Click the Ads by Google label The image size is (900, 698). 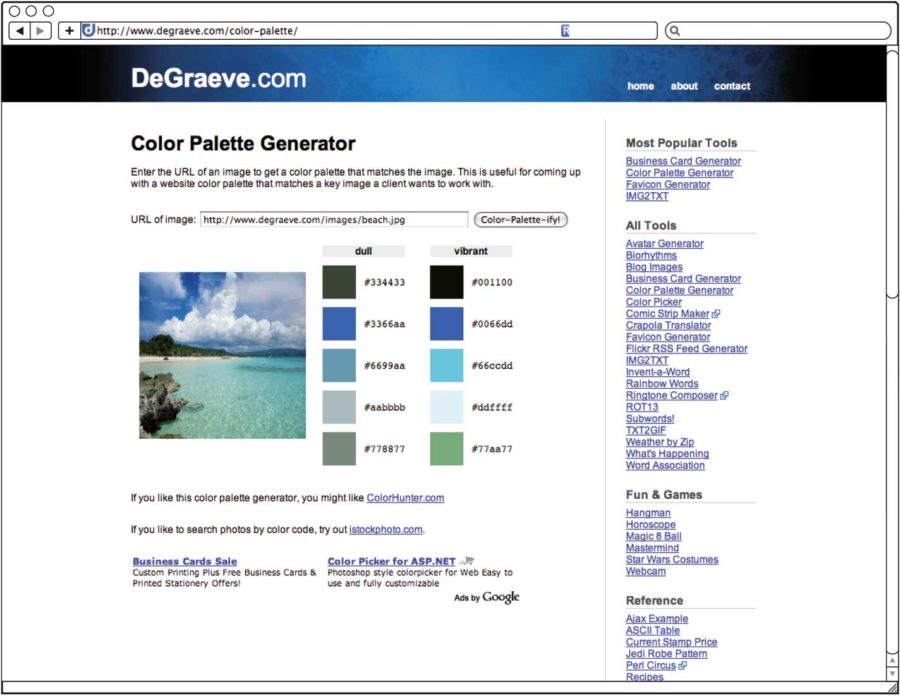point(487,598)
